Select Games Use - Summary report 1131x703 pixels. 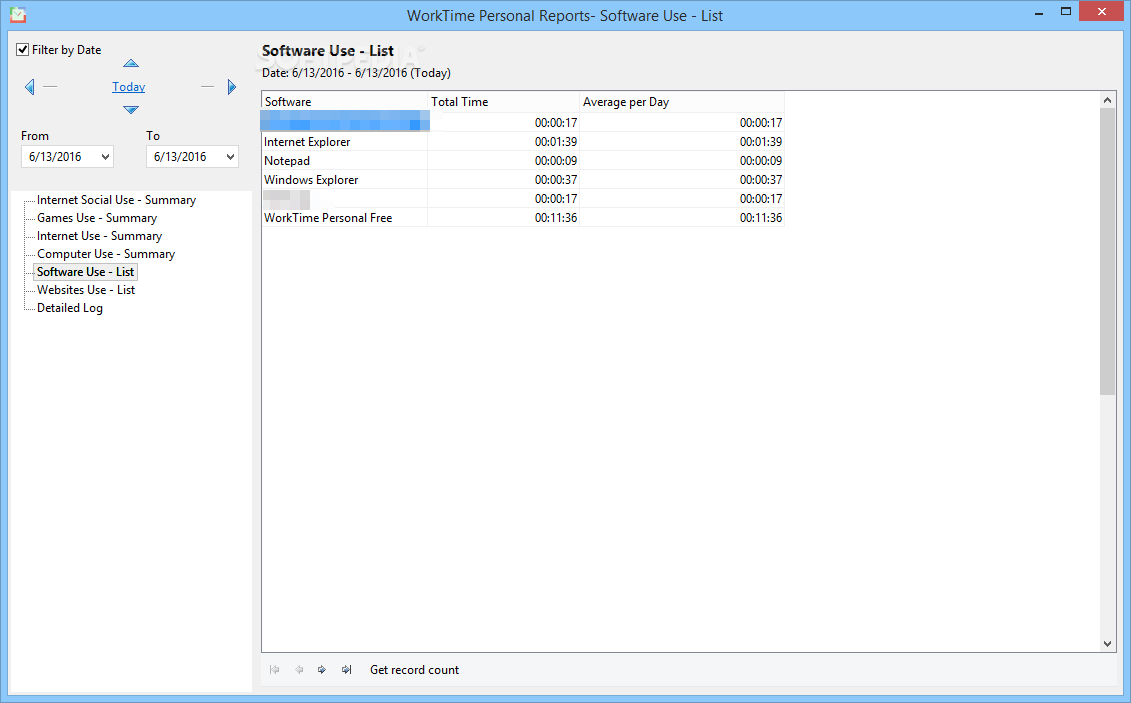97,218
